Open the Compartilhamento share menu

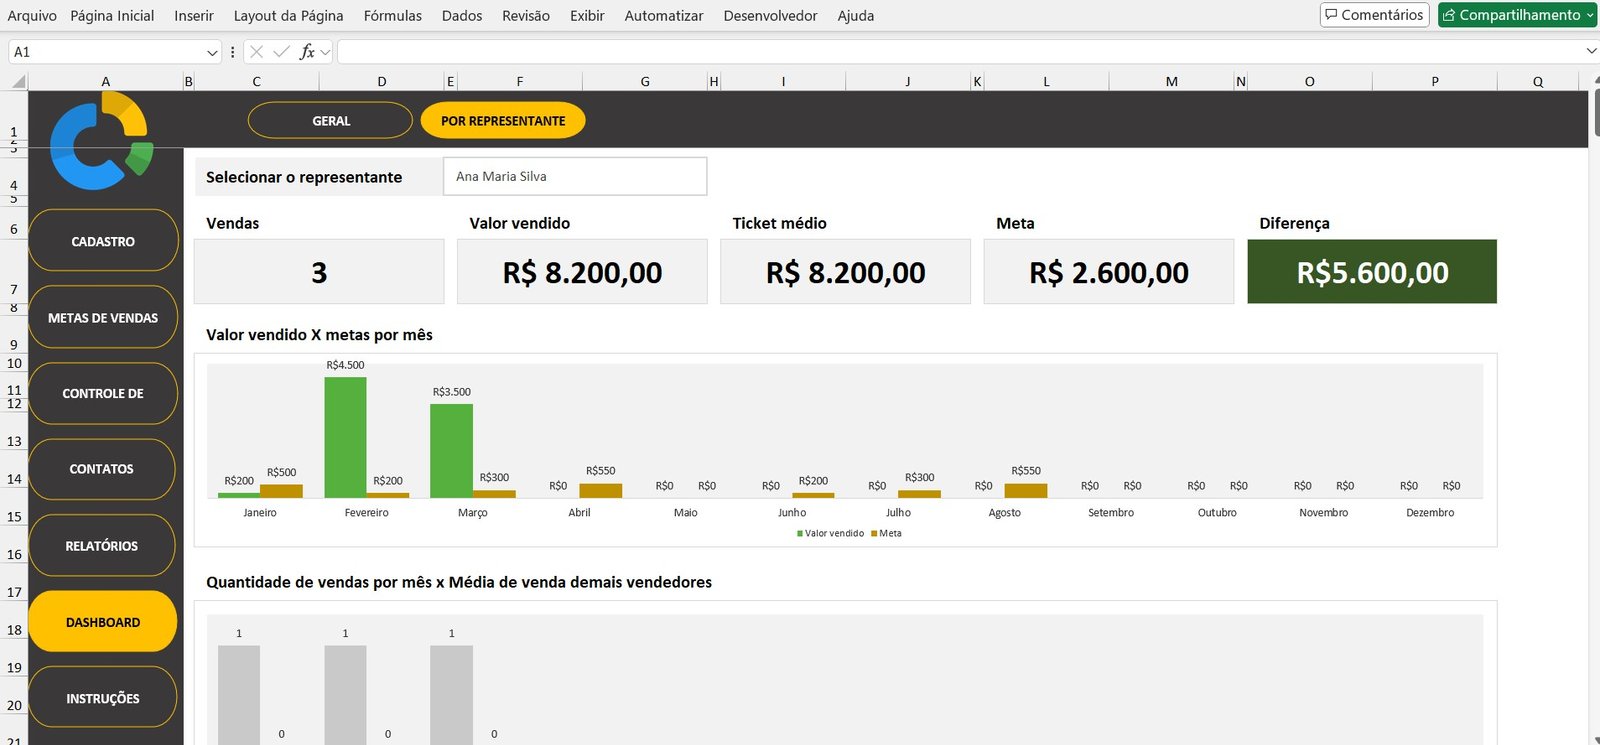(x=1517, y=15)
